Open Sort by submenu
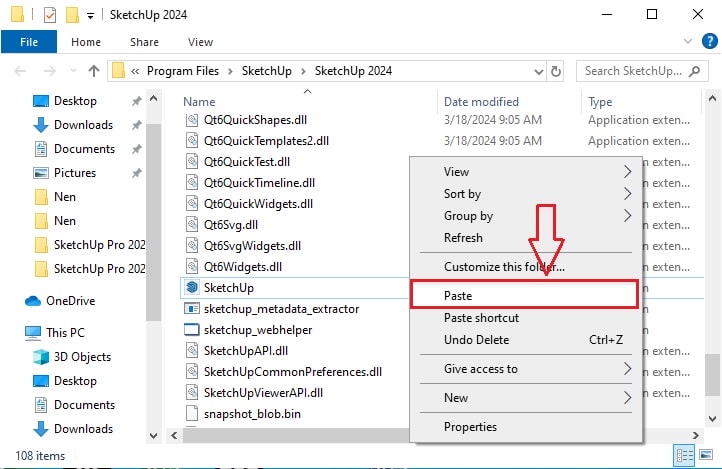 click(x=526, y=194)
